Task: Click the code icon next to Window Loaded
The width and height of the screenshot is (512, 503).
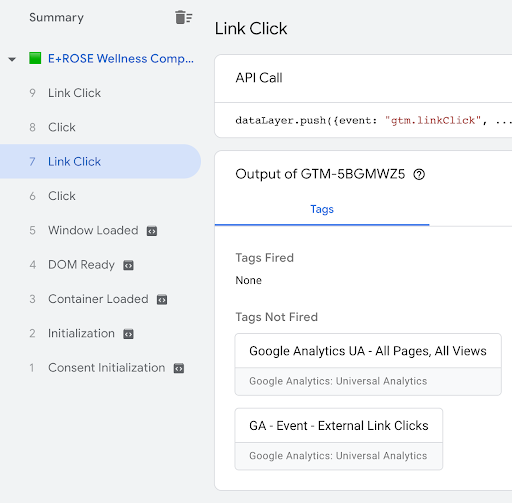Action: pos(152,231)
